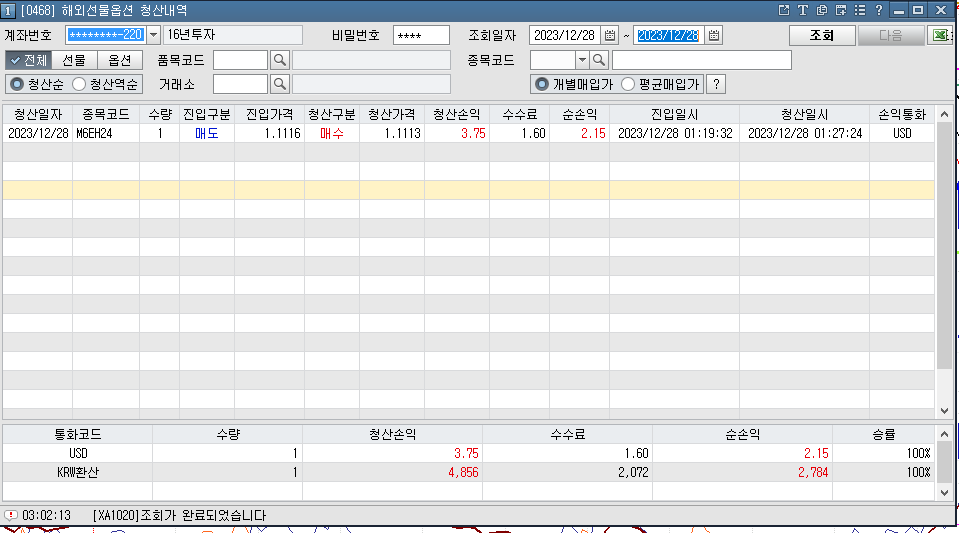Click the blue 매도 cell

click(x=207, y=133)
